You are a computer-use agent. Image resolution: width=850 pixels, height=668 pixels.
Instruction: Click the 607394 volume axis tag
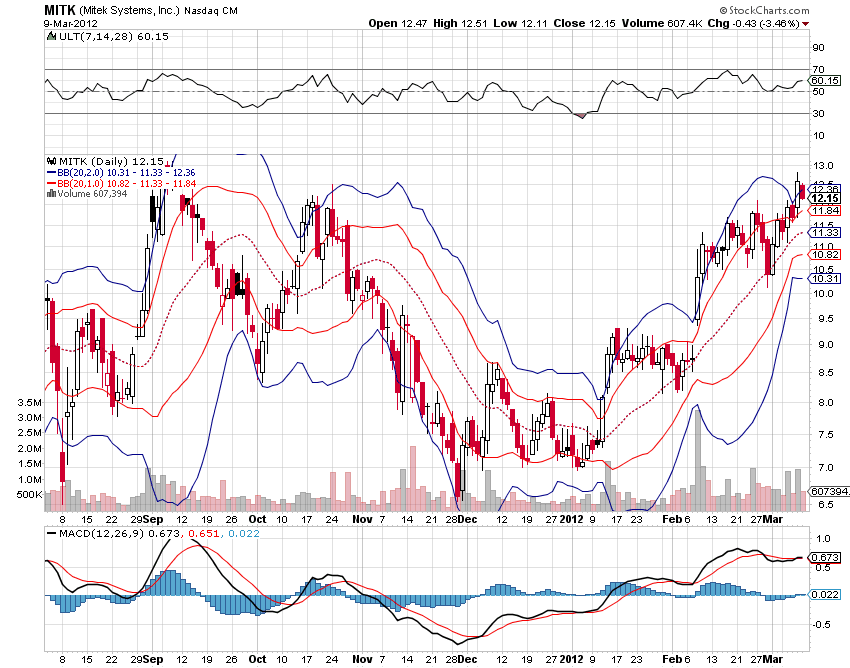(829, 491)
